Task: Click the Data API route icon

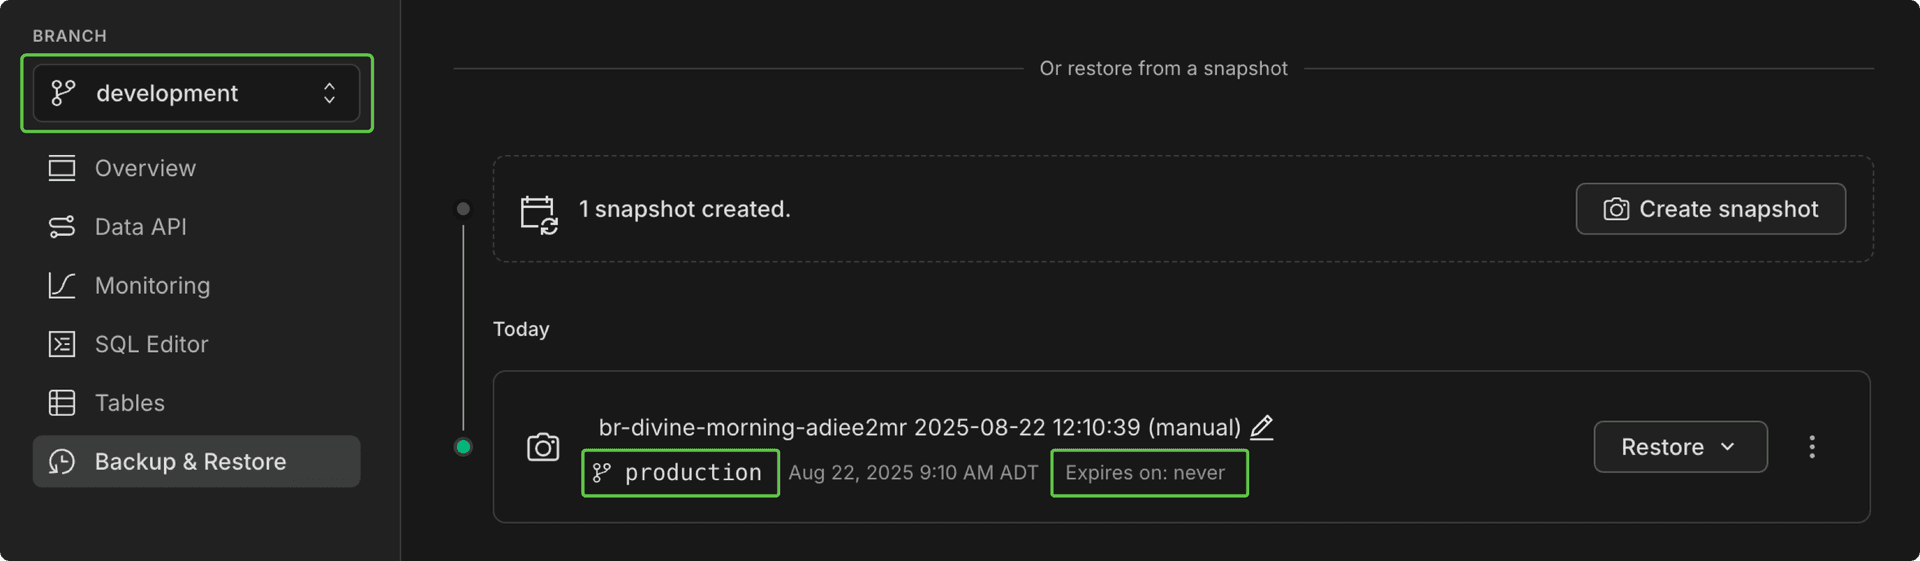Action: pos(62,227)
